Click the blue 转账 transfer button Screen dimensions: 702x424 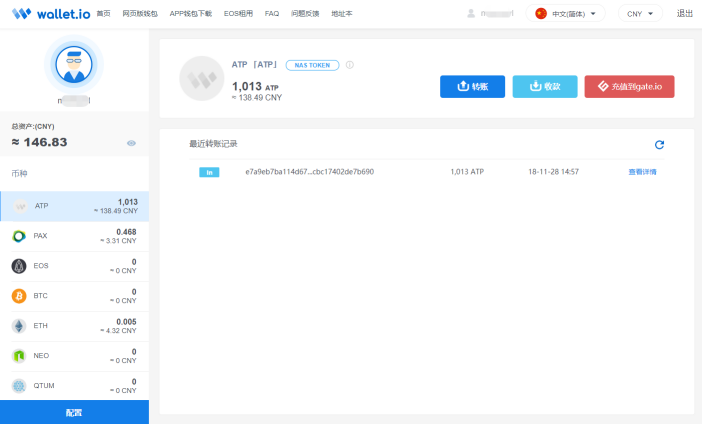(472, 87)
